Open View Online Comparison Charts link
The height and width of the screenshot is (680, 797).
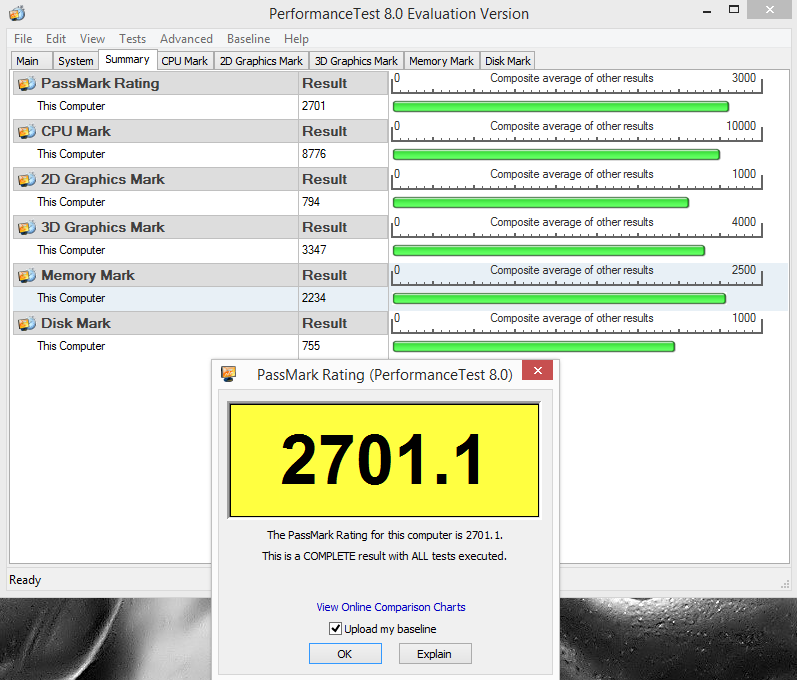pyautogui.click(x=390, y=607)
